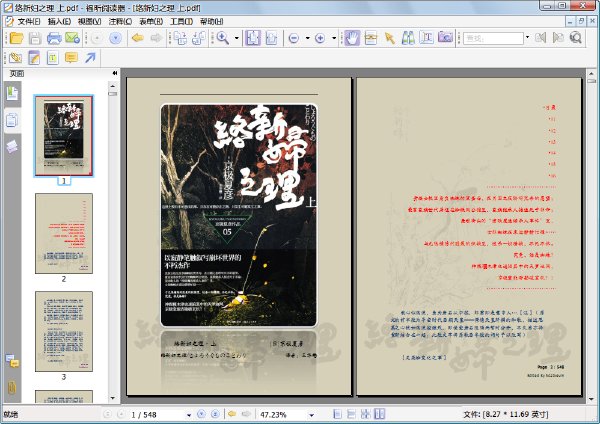Click the second rotate-pages icon left of Zoom tool
The width and height of the screenshot is (600, 424).
click(x=199, y=38)
